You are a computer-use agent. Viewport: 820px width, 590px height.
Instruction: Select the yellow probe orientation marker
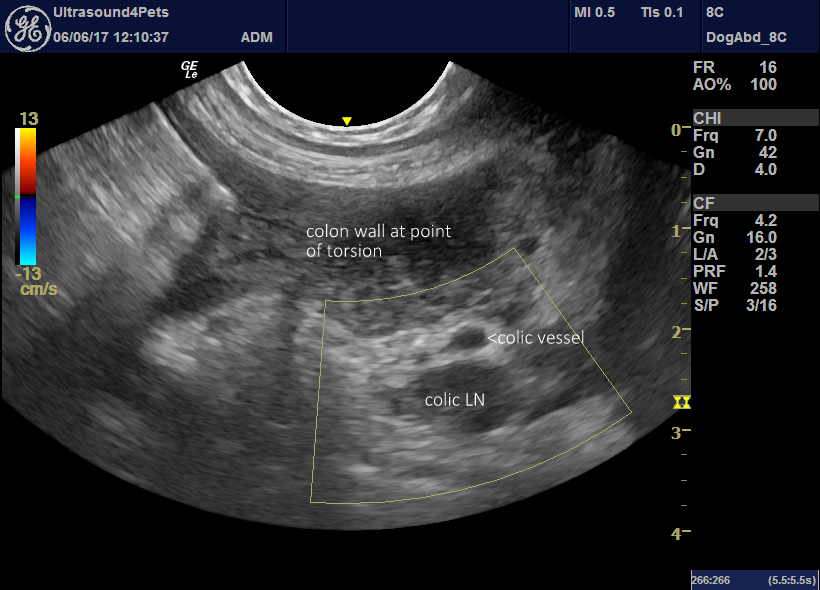pyautogui.click(x=346, y=119)
